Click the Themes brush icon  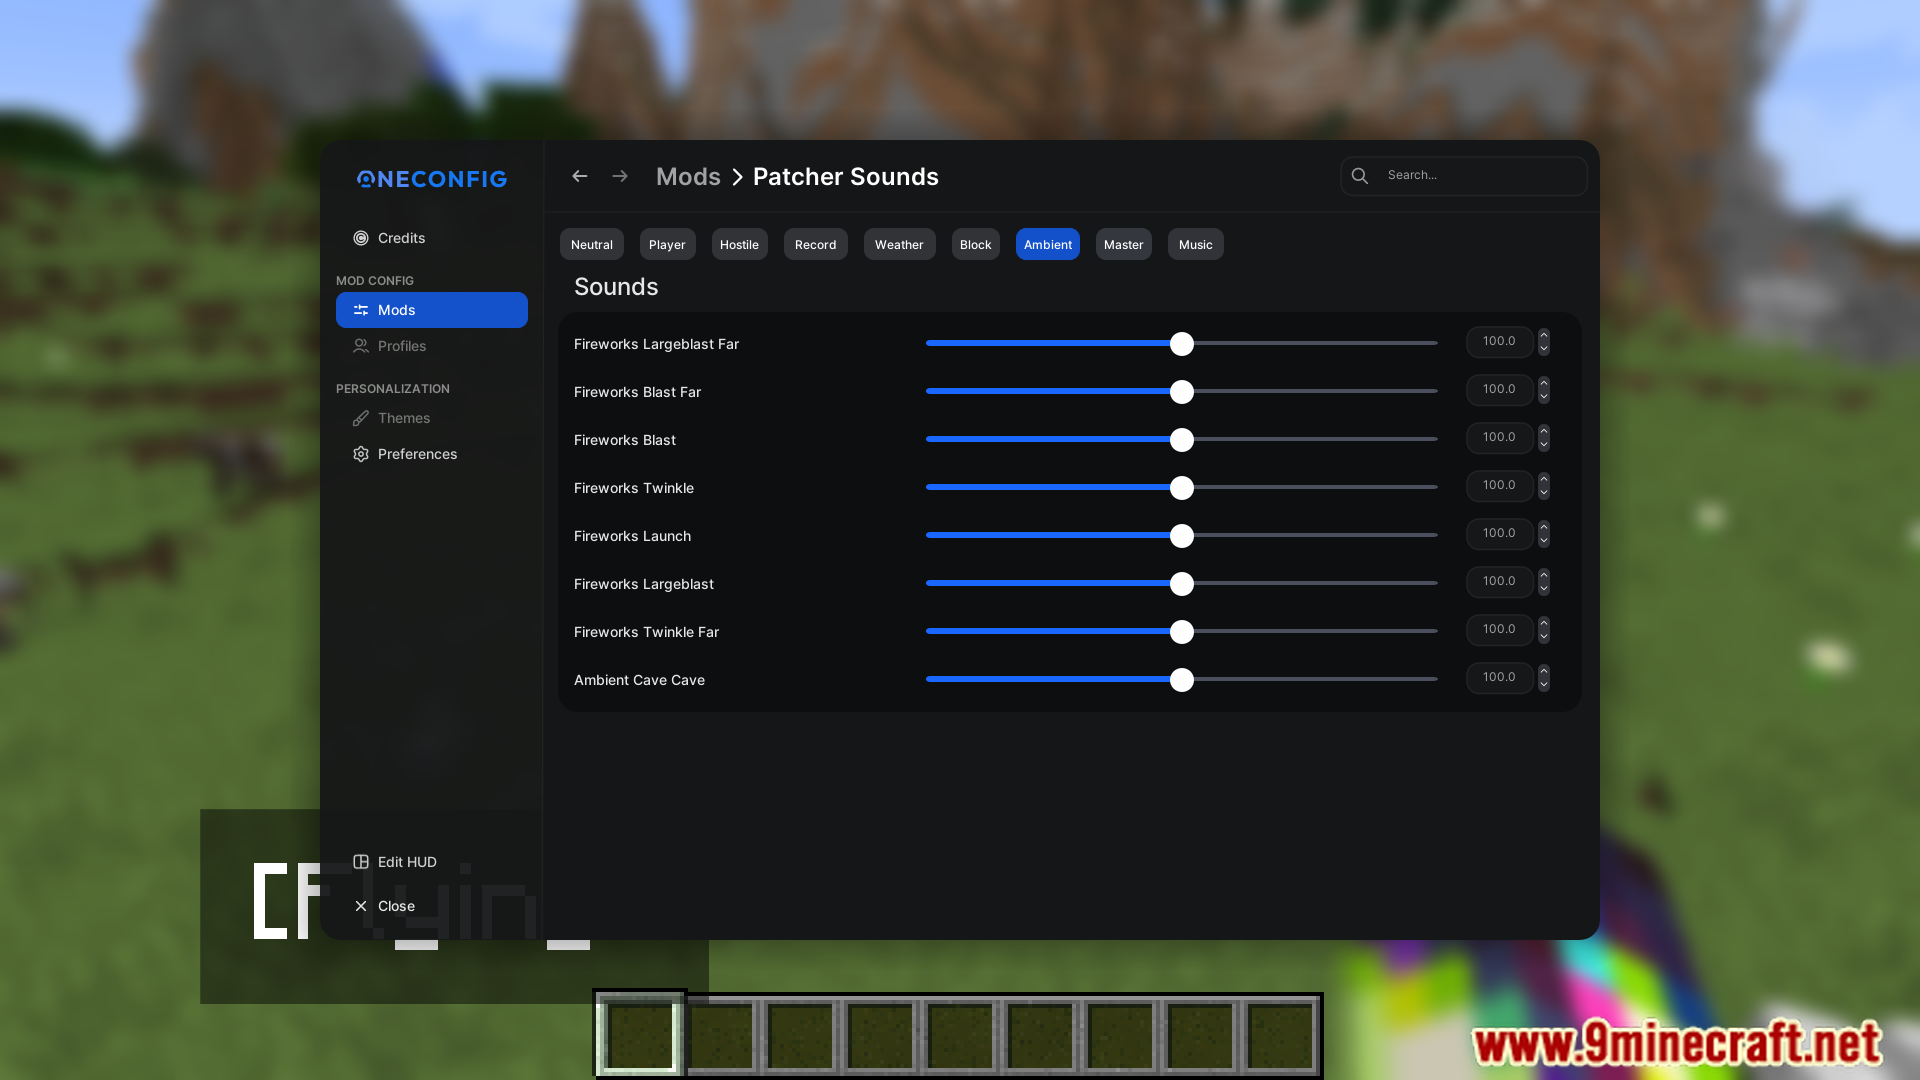click(361, 418)
